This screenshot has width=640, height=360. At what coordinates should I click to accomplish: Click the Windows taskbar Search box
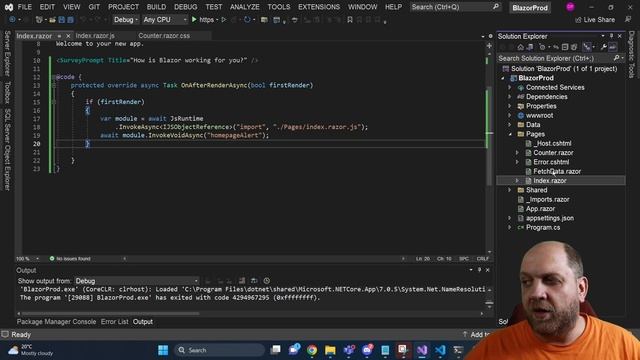(x=220, y=350)
